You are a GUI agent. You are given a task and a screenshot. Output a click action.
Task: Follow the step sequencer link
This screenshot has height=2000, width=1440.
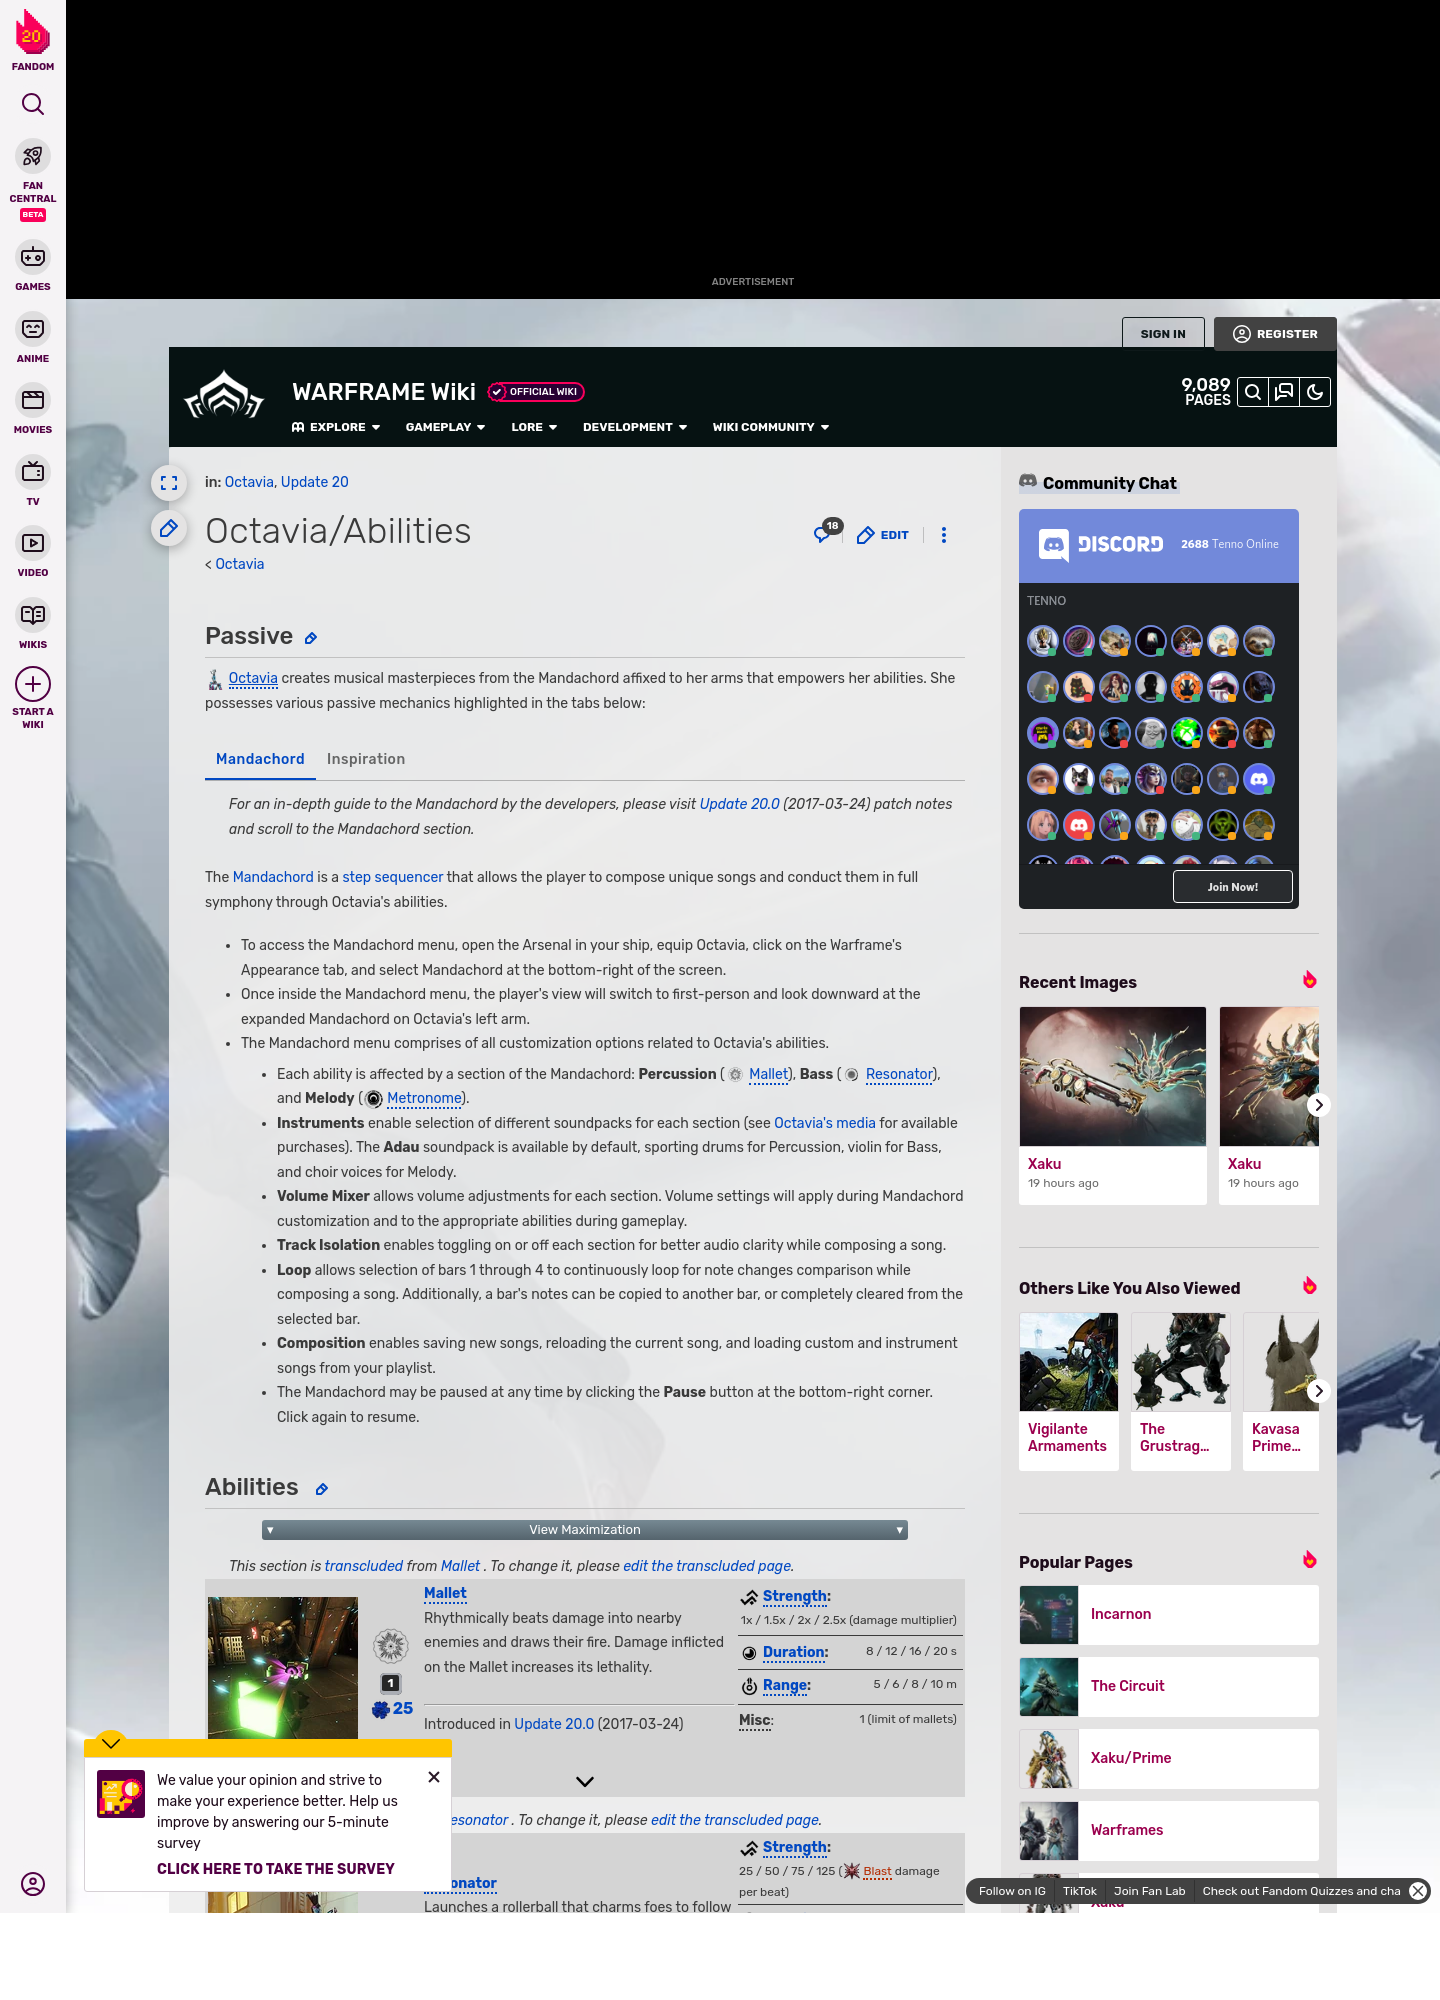pos(392,877)
